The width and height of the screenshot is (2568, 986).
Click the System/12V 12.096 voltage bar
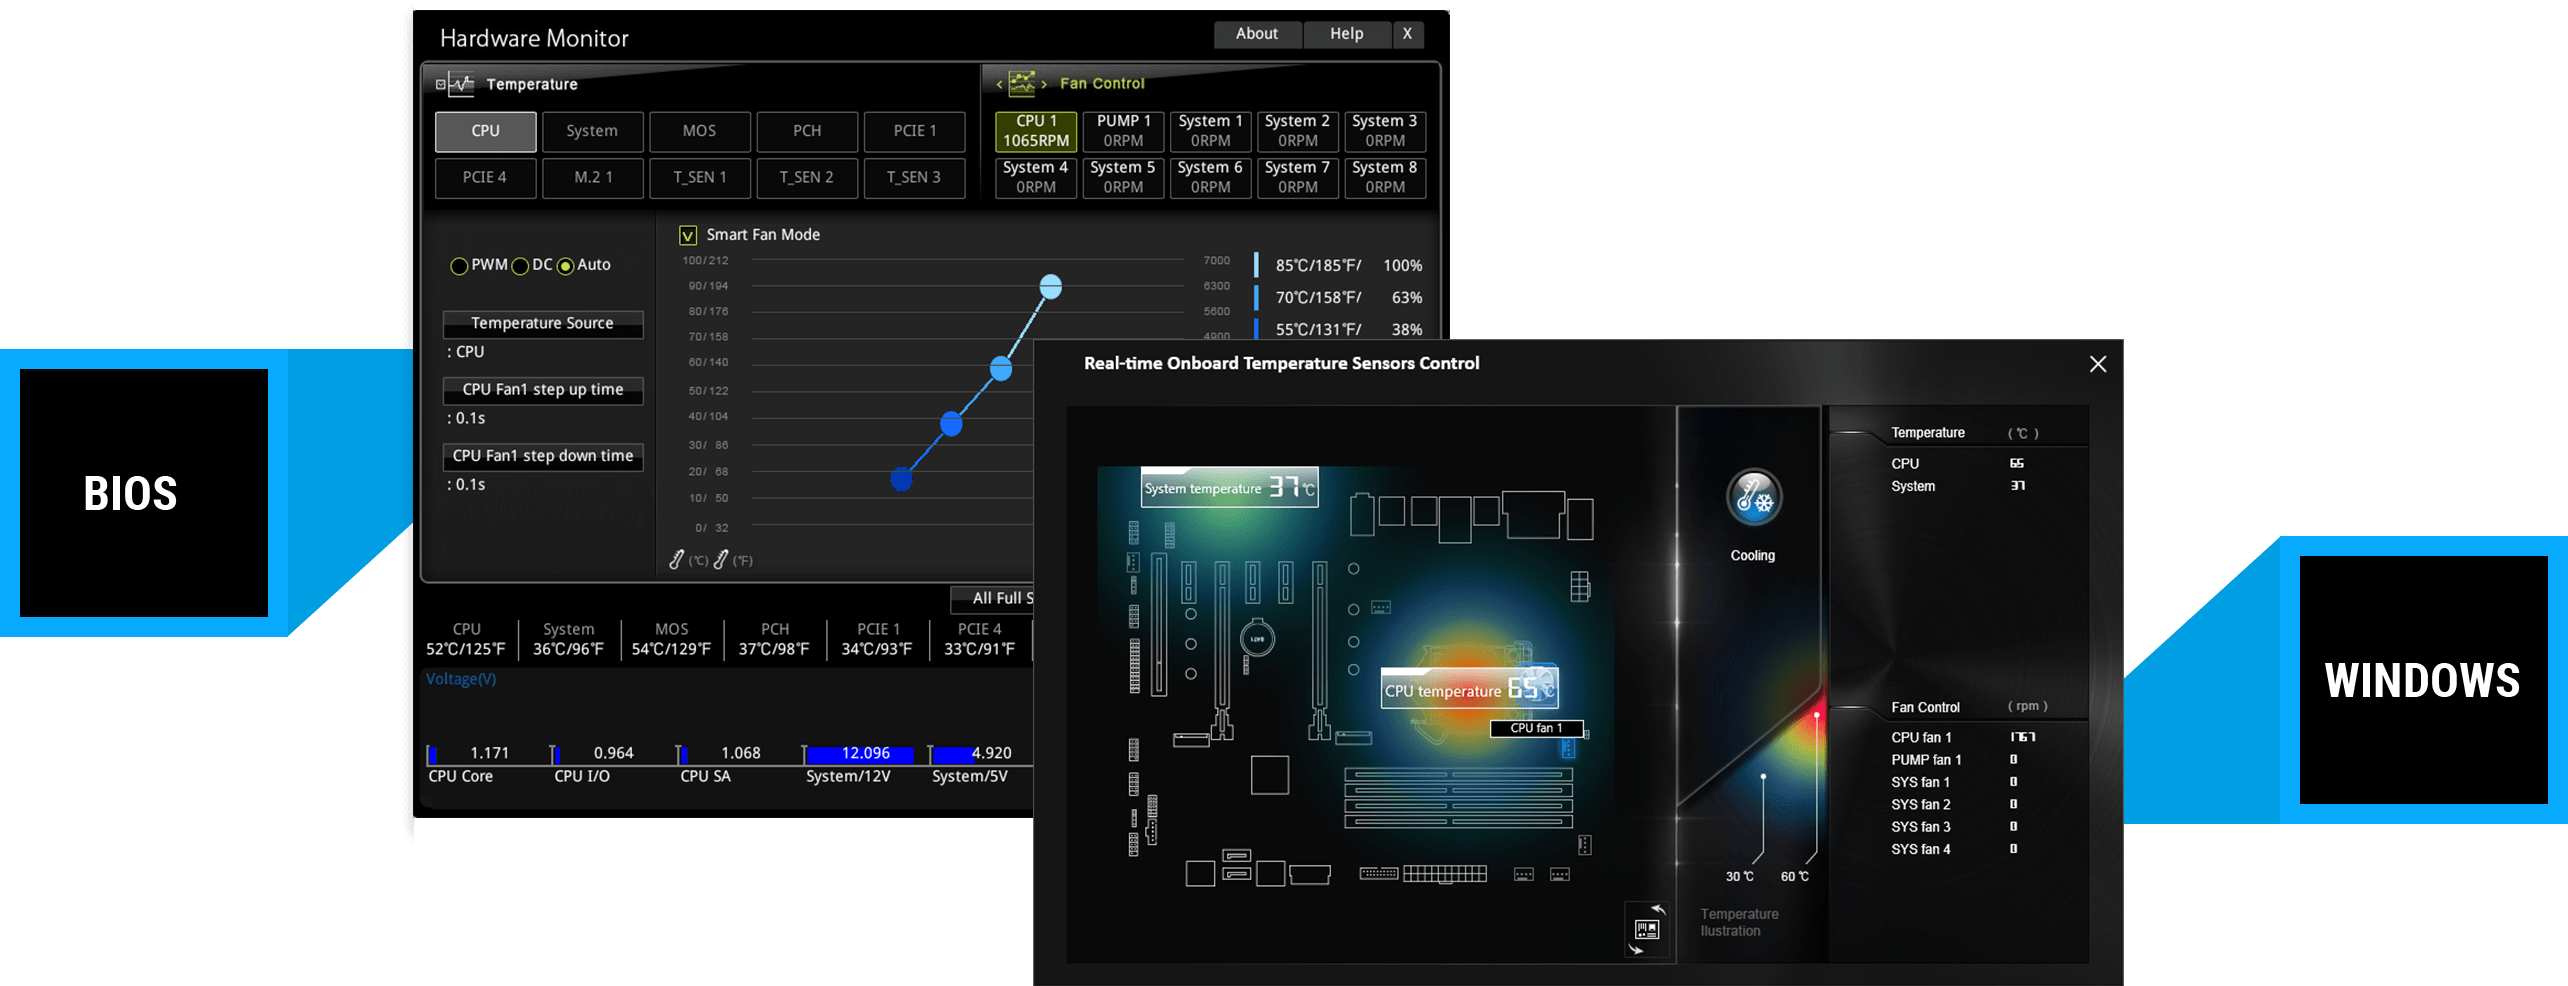(860, 754)
